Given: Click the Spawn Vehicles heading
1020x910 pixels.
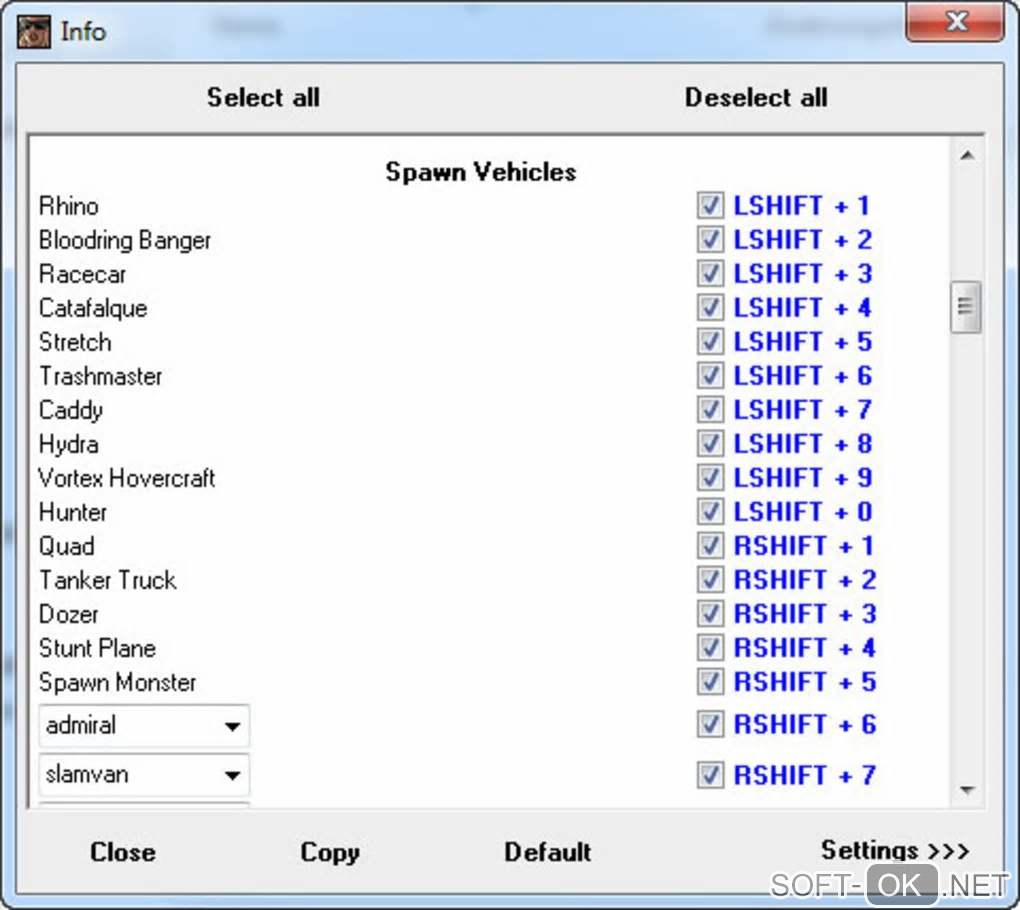Looking at the screenshot, I should pyautogui.click(x=481, y=172).
